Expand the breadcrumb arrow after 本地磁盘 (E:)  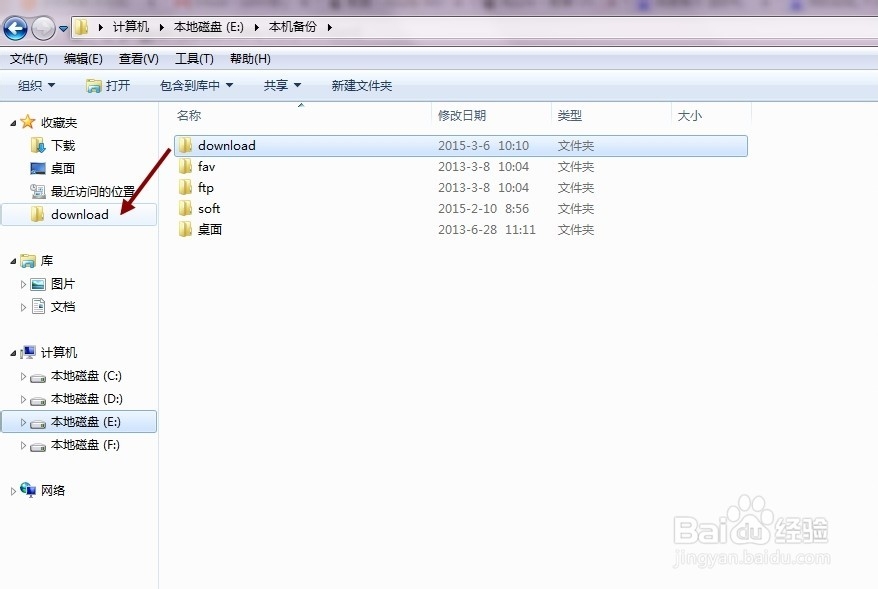pyautogui.click(x=256, y=27)
